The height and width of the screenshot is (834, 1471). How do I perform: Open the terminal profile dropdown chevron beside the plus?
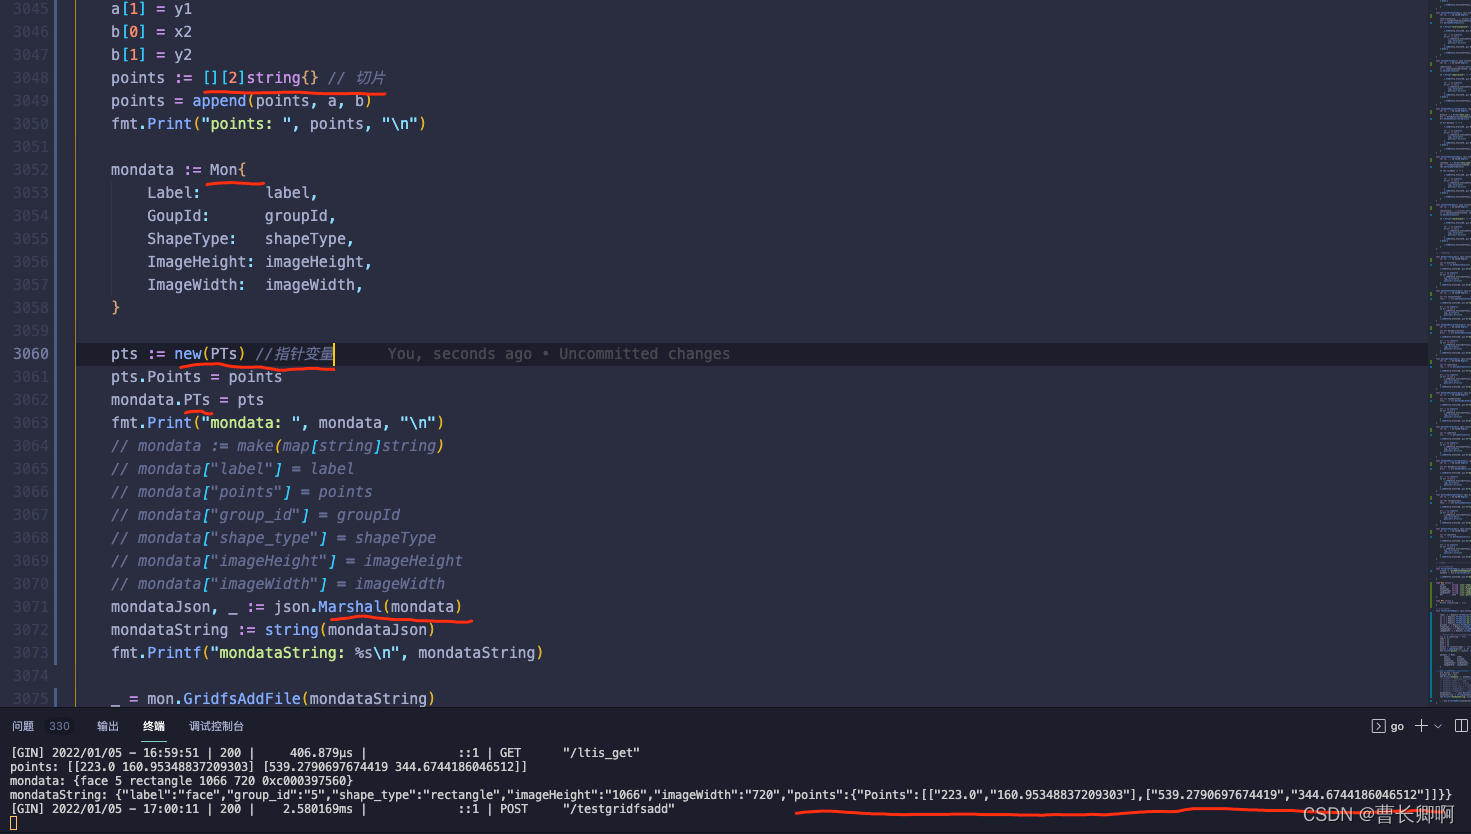click(1437, 726)
